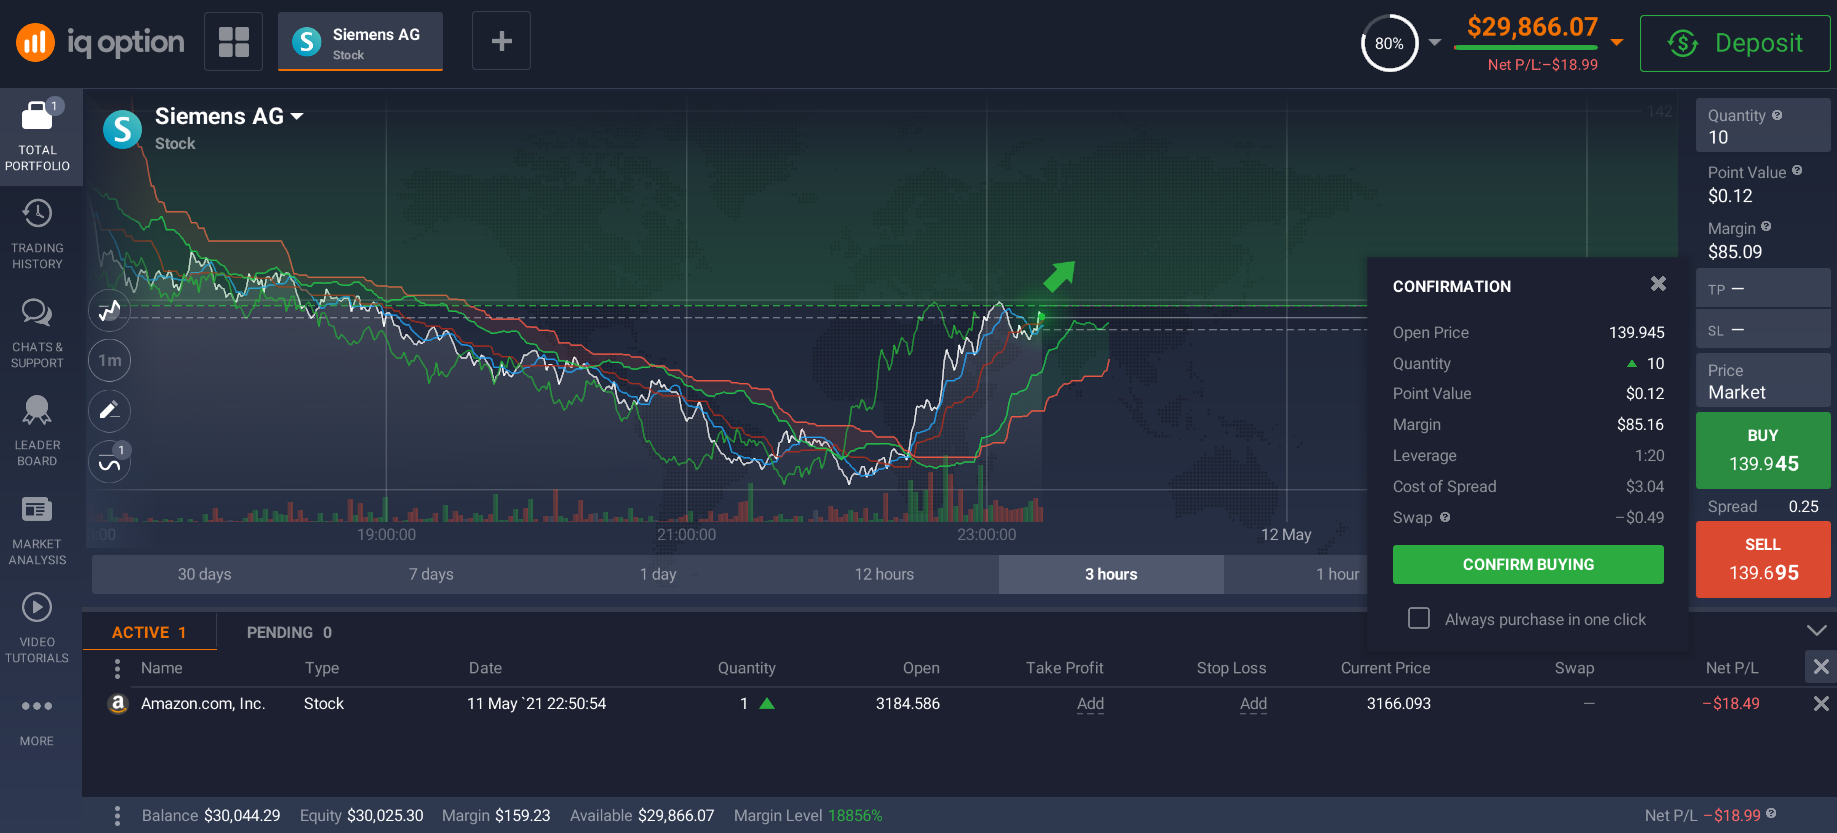The width and height of the screenshot is (1837, 833).
Task: Open the 1m candle interval selector
Action: [x=110, y=360]
